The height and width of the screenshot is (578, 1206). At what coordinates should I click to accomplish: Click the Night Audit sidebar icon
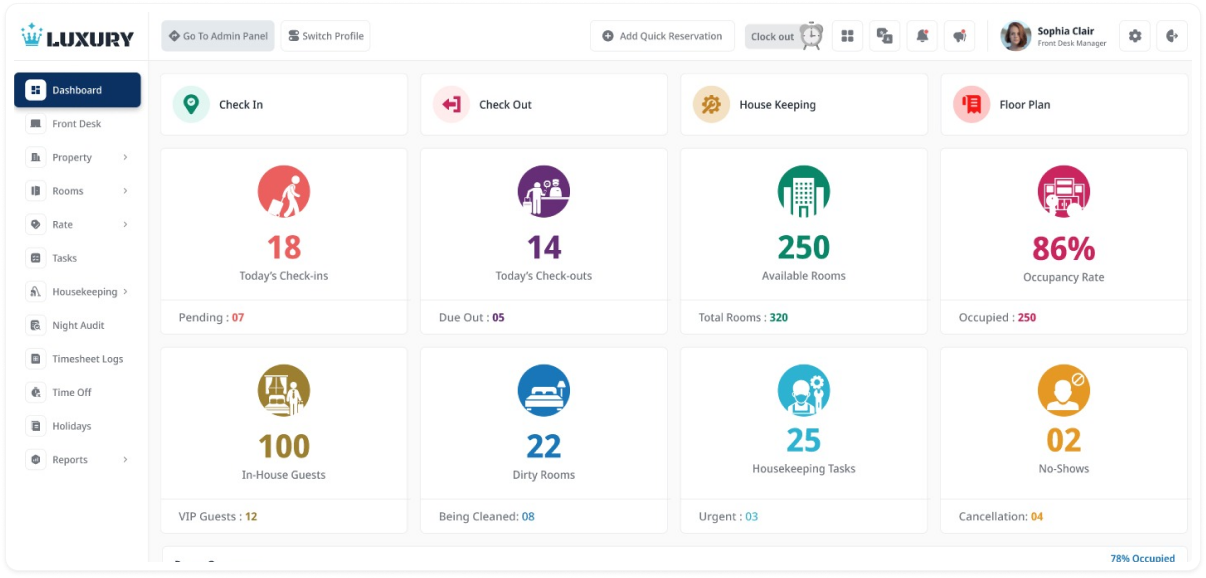click(36, 325)
